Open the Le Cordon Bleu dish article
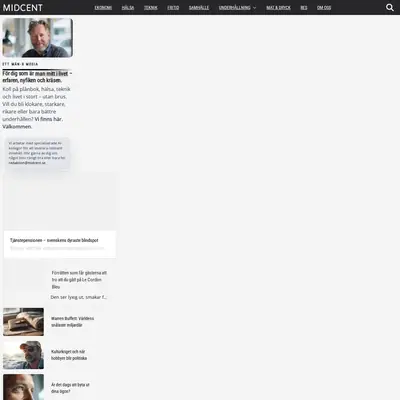The width and height of the screenshot is (400, 400). pyautogui.click(x=79, y=280)
